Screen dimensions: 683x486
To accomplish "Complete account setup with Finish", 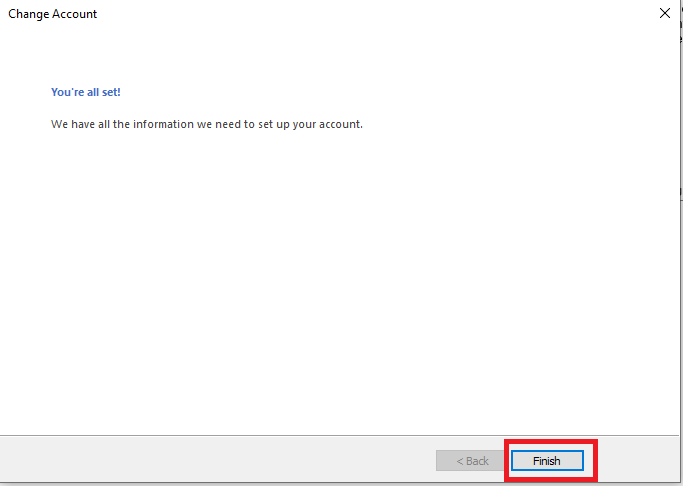I will 547,461.
